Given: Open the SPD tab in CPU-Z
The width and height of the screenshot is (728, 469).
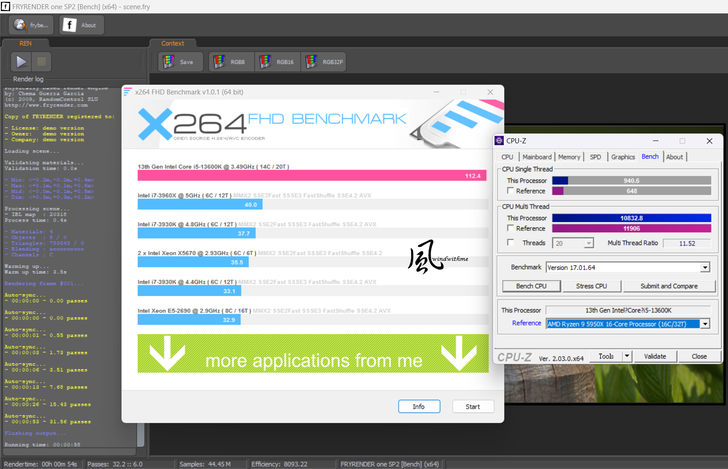Looking at the screenshot, I should pyautogui.click(x=595, y=157).
